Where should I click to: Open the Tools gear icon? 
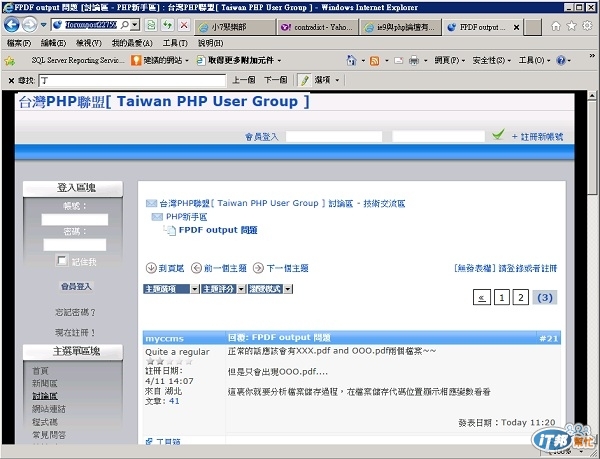tap(587, 26)
